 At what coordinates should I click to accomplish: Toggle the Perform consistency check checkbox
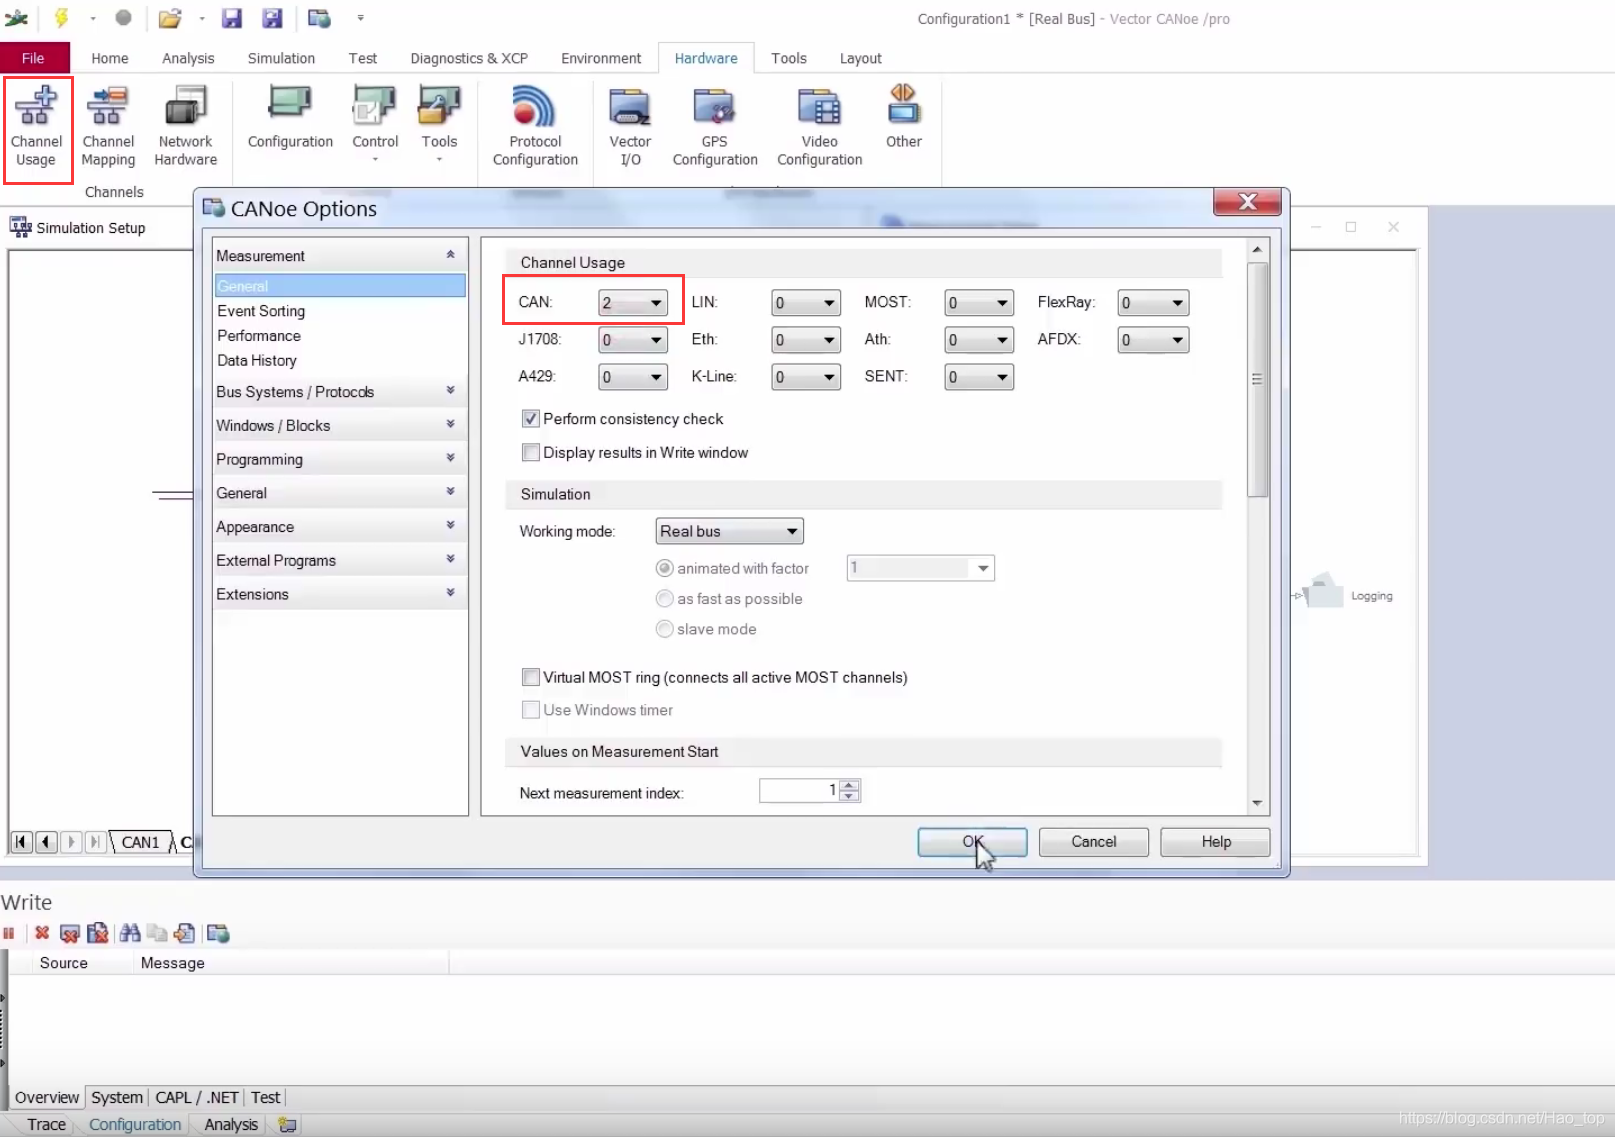click(x=531, y=419)
